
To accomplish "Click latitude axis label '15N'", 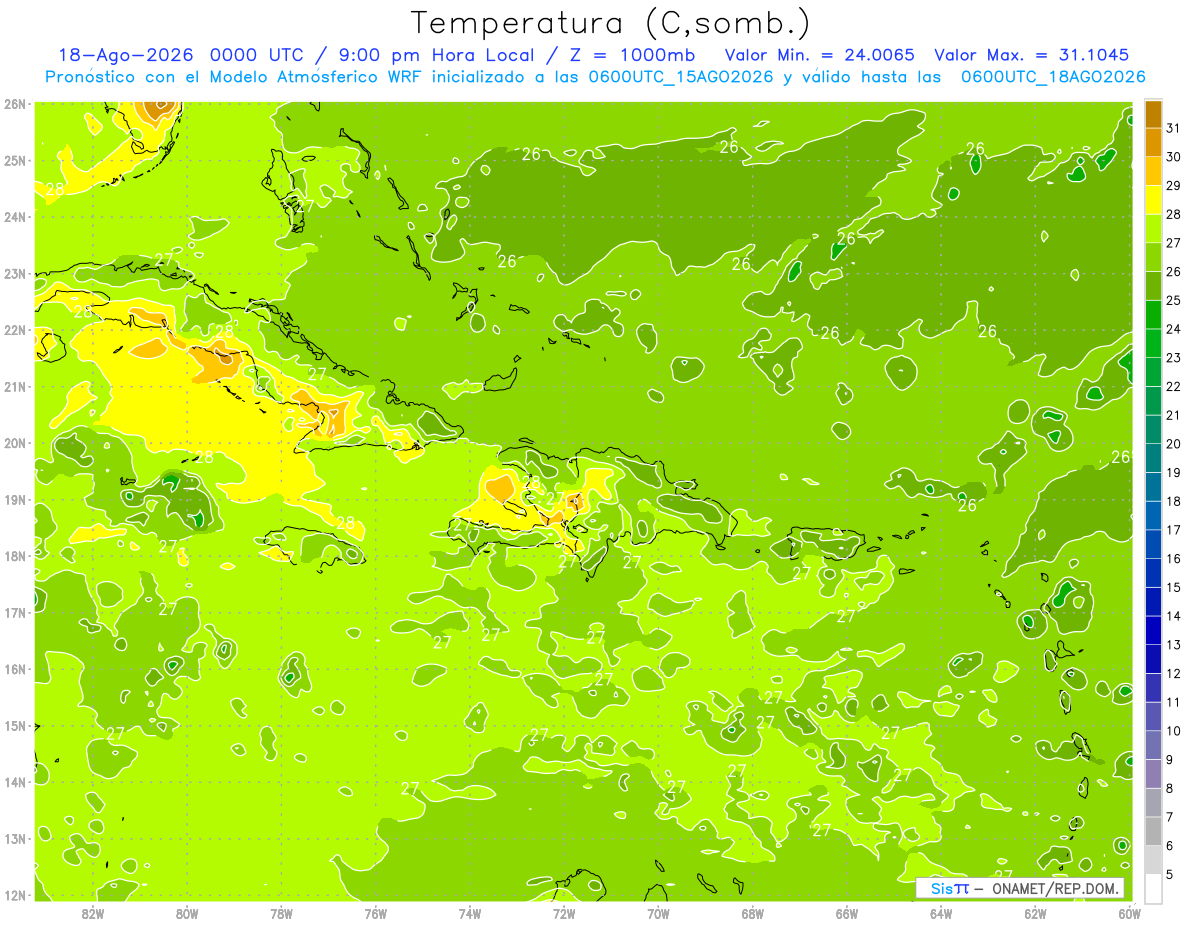I will tap(15, 726).
